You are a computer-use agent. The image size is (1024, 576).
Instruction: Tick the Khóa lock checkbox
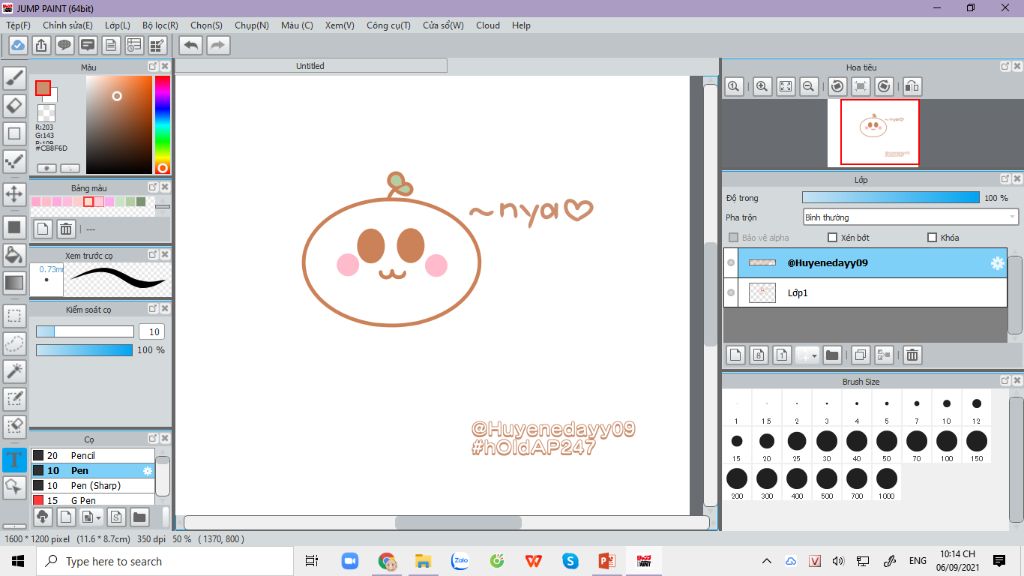pos(932,238)
